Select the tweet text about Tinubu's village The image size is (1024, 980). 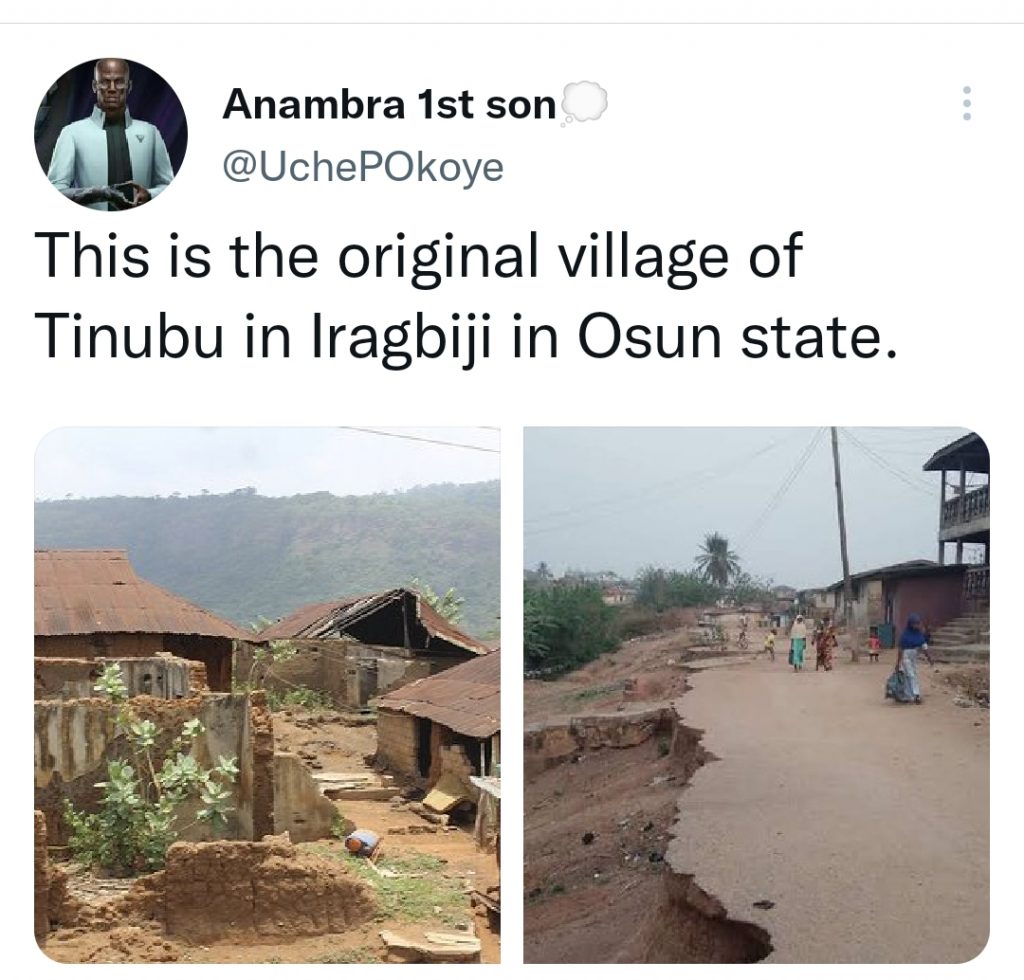tap(468, 296)
